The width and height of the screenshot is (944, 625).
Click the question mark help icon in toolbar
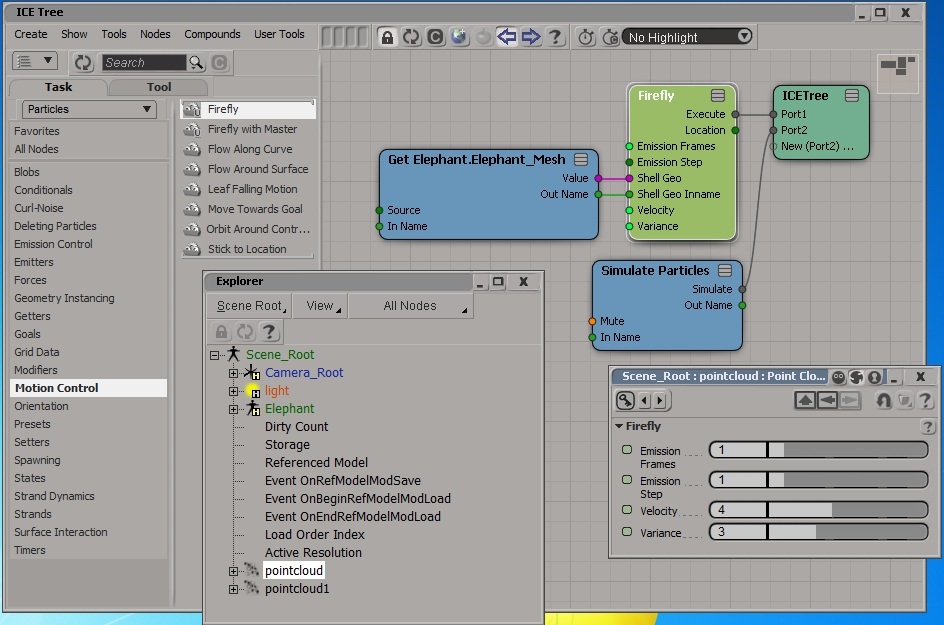click(x=555, y=37)
